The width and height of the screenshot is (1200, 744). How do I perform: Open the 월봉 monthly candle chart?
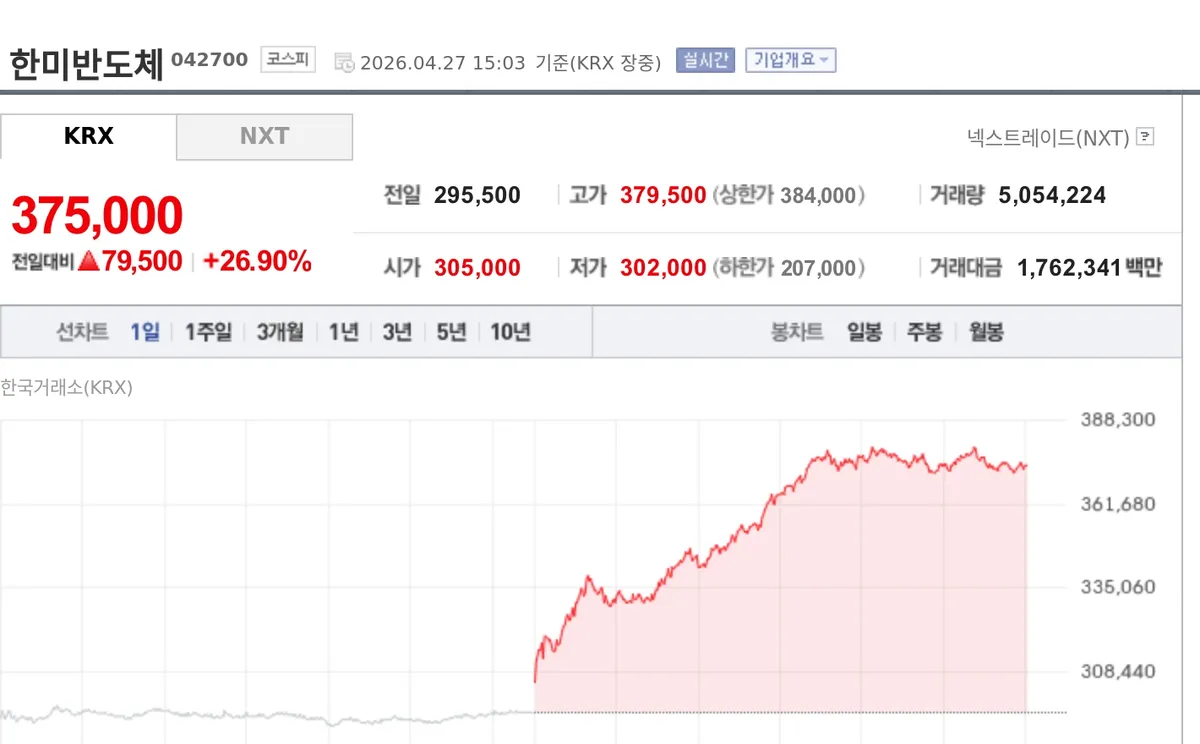[x=986, y=332]
